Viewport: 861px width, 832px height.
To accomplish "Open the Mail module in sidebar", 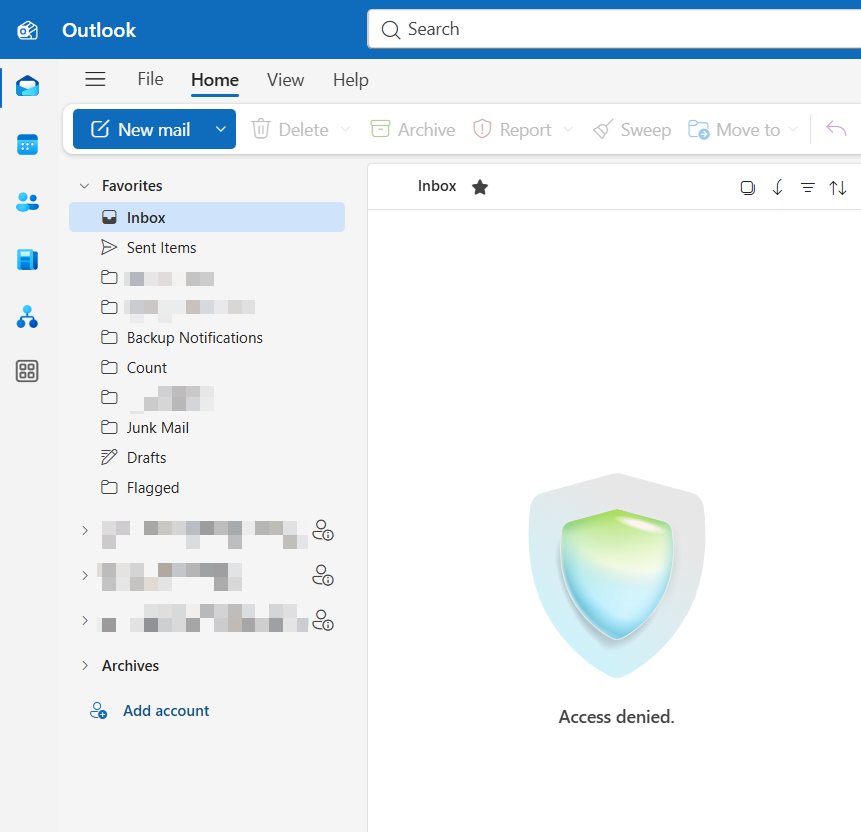I will [27, 86].
